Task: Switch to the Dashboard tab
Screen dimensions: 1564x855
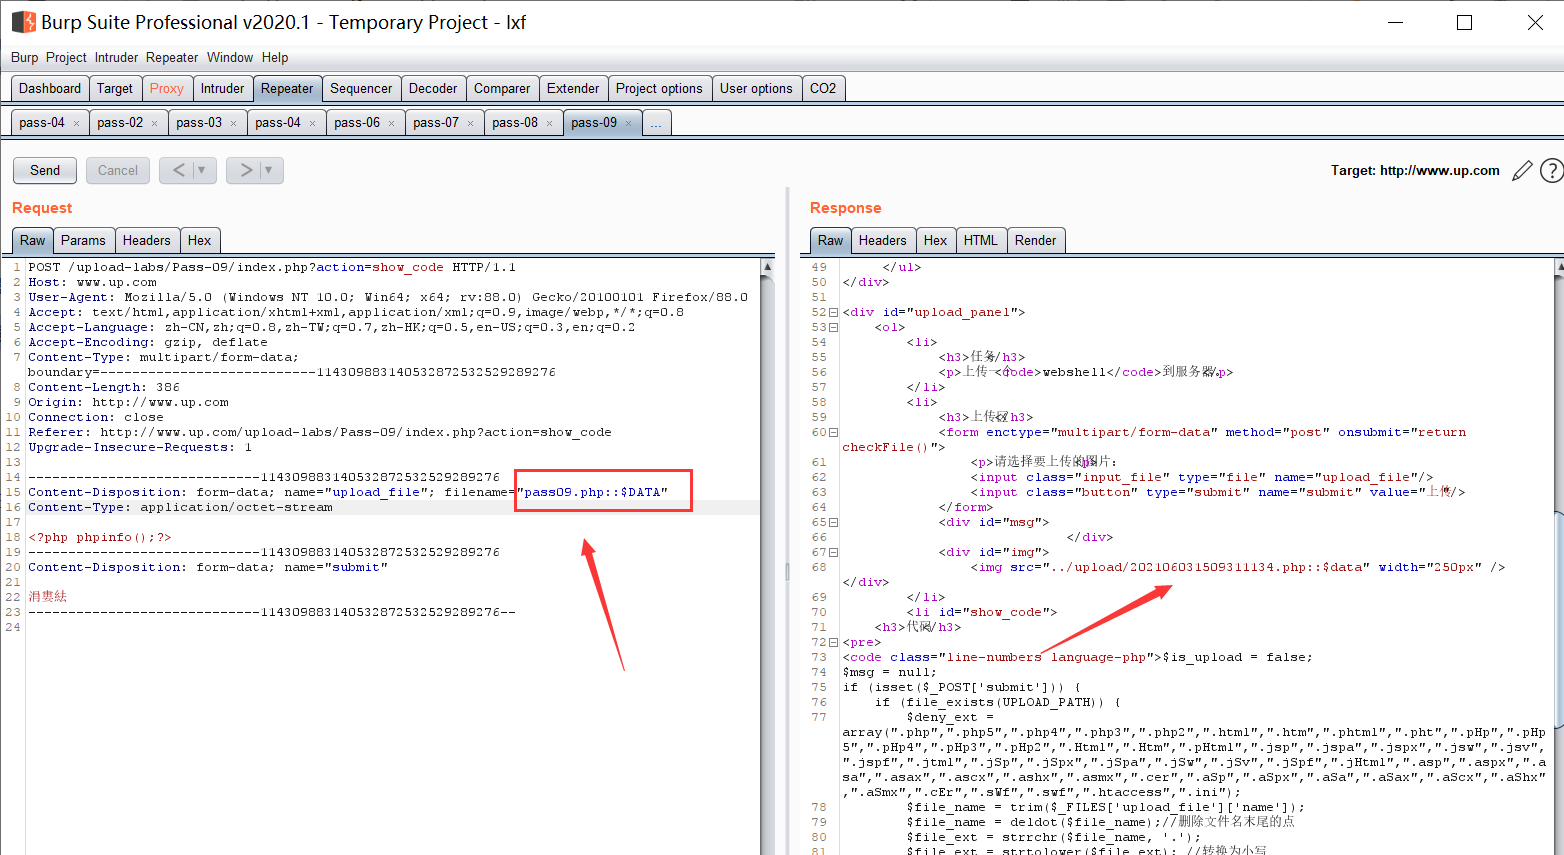Action: coord(50,88)
